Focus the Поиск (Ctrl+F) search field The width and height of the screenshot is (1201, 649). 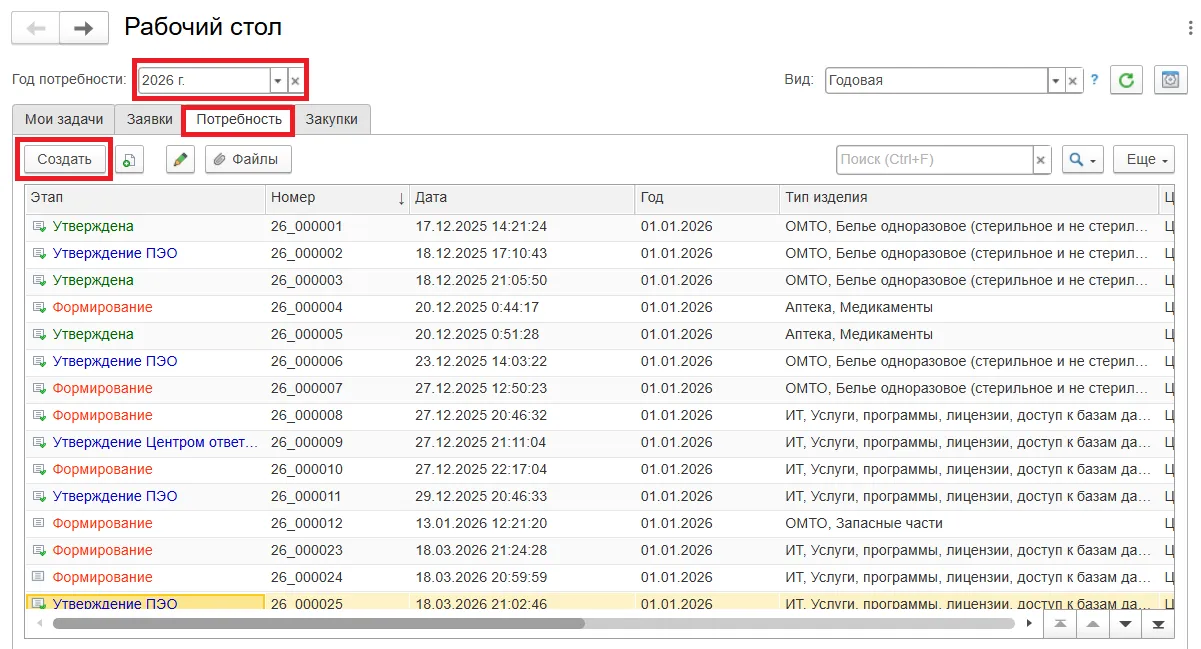click(x=935, y=160)
